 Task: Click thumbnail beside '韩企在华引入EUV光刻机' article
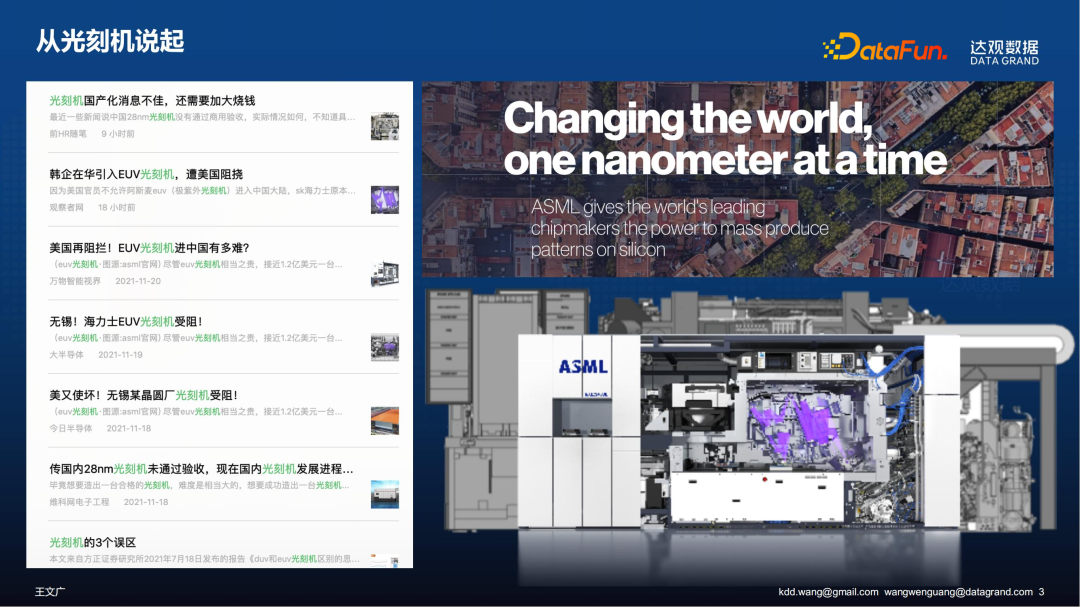click(x=384, y=200)
